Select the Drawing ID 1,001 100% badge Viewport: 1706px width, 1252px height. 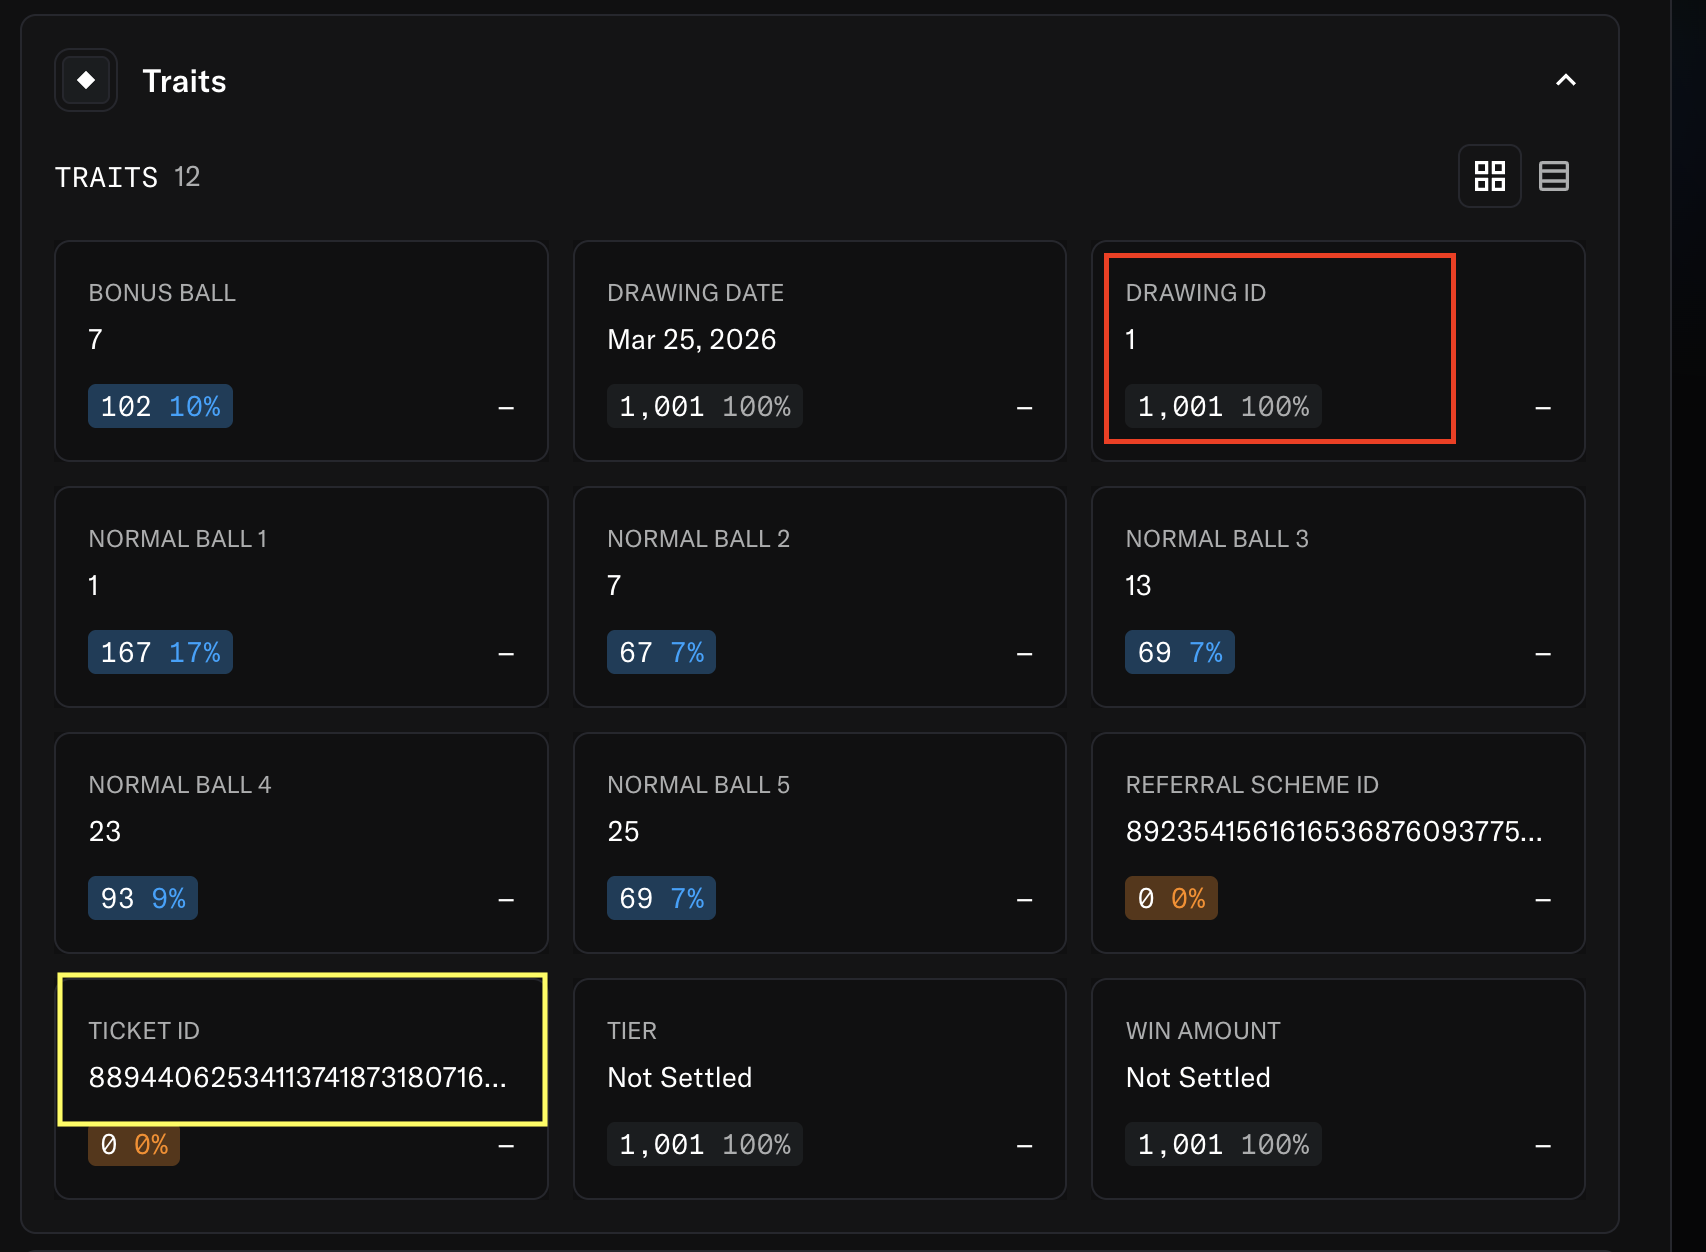[x=1223, y=406]
